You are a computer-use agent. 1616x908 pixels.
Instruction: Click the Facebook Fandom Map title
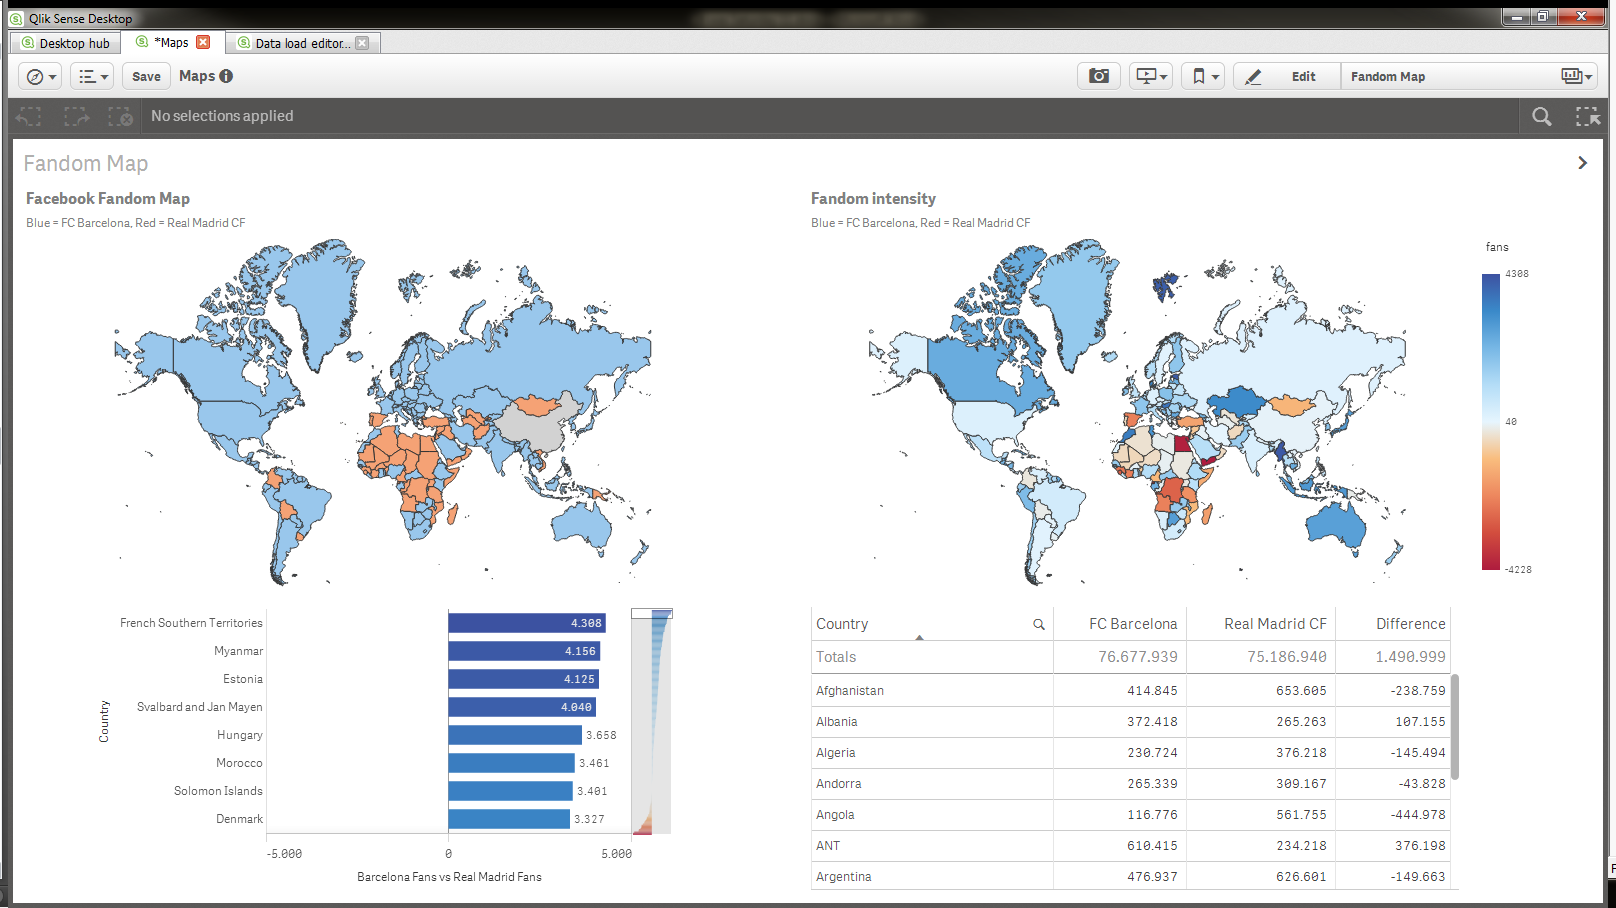[x=108, y=199]
